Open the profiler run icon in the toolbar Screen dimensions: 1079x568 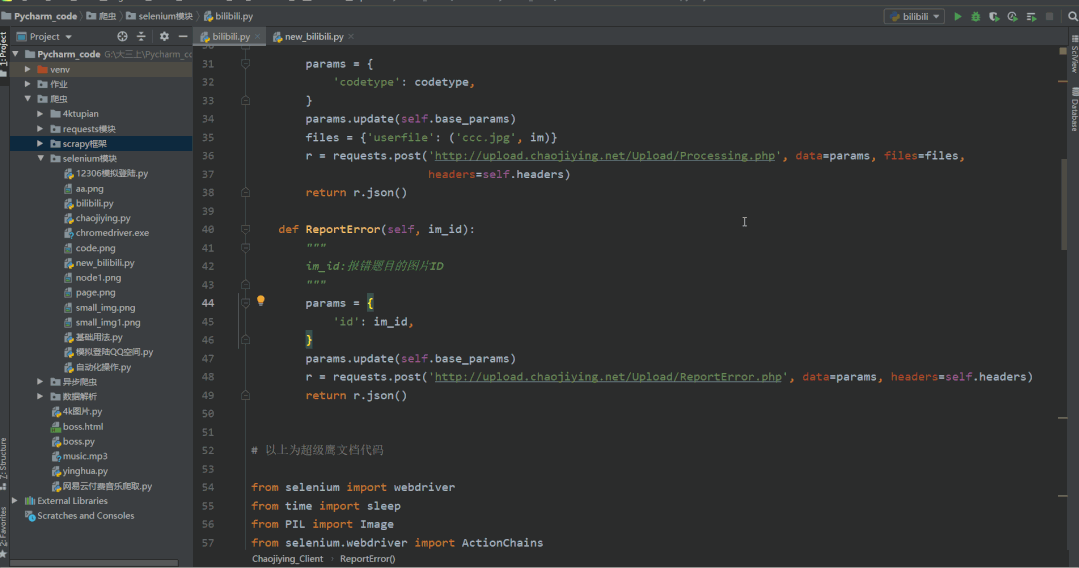point(1012,17)
